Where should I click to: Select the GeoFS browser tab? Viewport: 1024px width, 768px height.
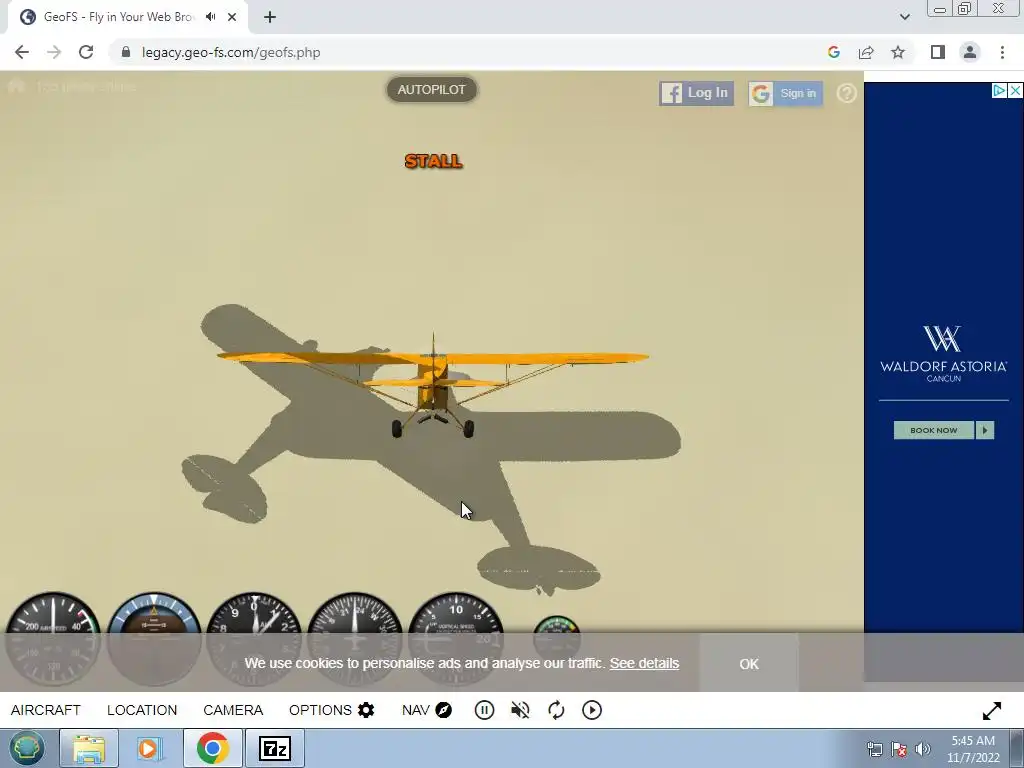tap(127, 17)
